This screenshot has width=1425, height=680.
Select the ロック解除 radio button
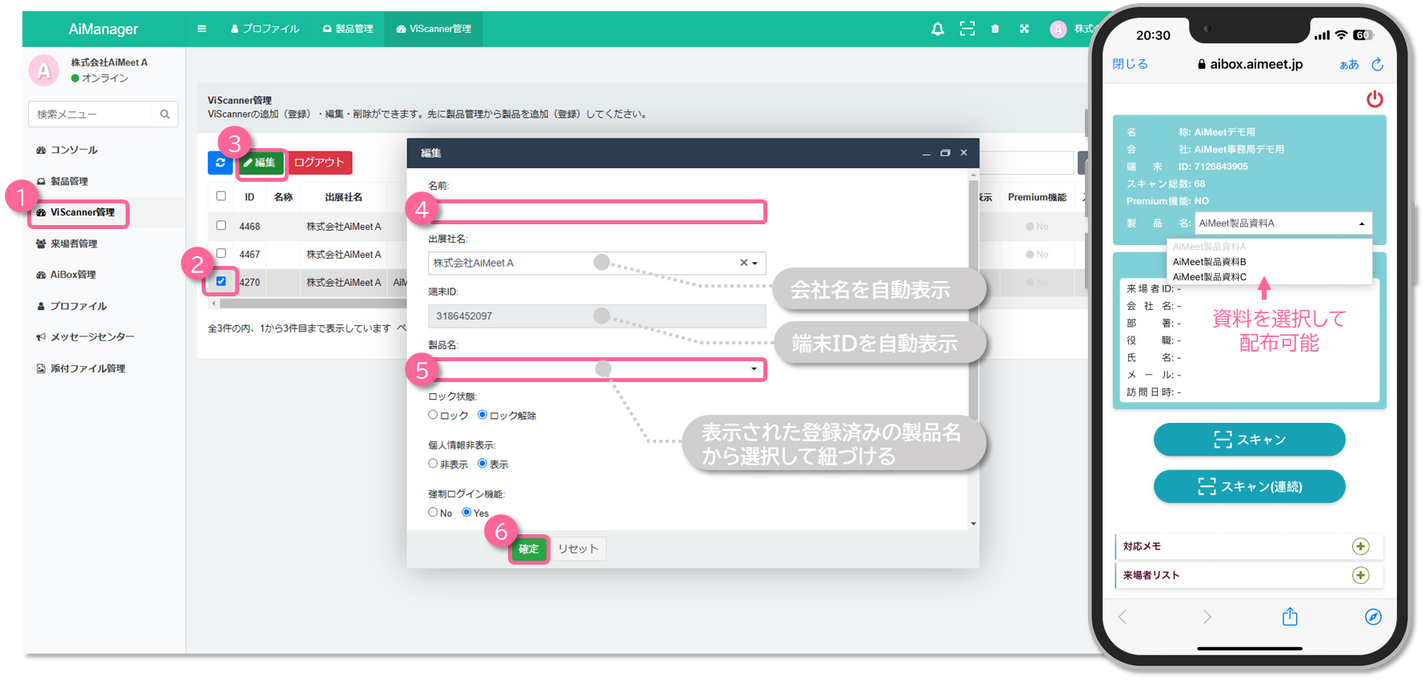(482, 415)
